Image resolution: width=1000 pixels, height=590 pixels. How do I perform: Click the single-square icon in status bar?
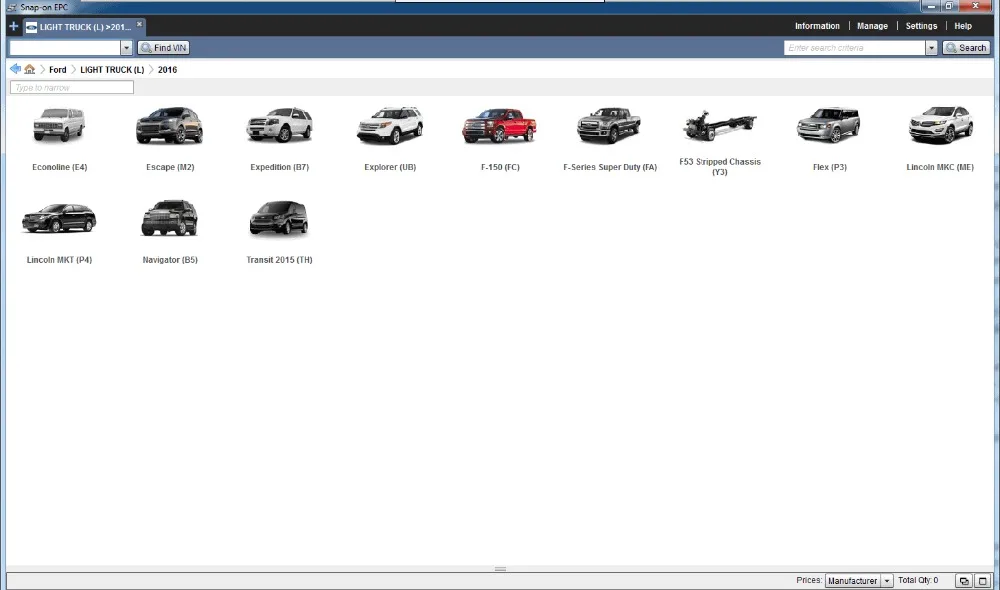click(982, 581)
